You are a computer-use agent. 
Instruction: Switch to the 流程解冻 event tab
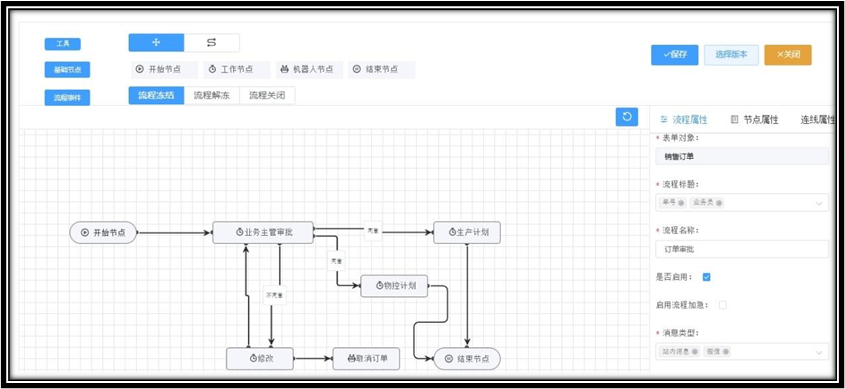point(212,96)
